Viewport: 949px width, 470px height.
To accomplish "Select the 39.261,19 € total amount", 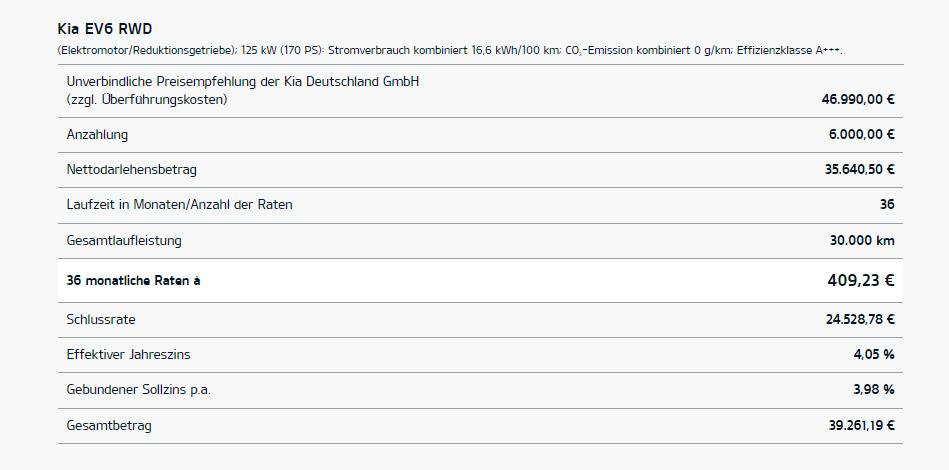I will (861, 426).
